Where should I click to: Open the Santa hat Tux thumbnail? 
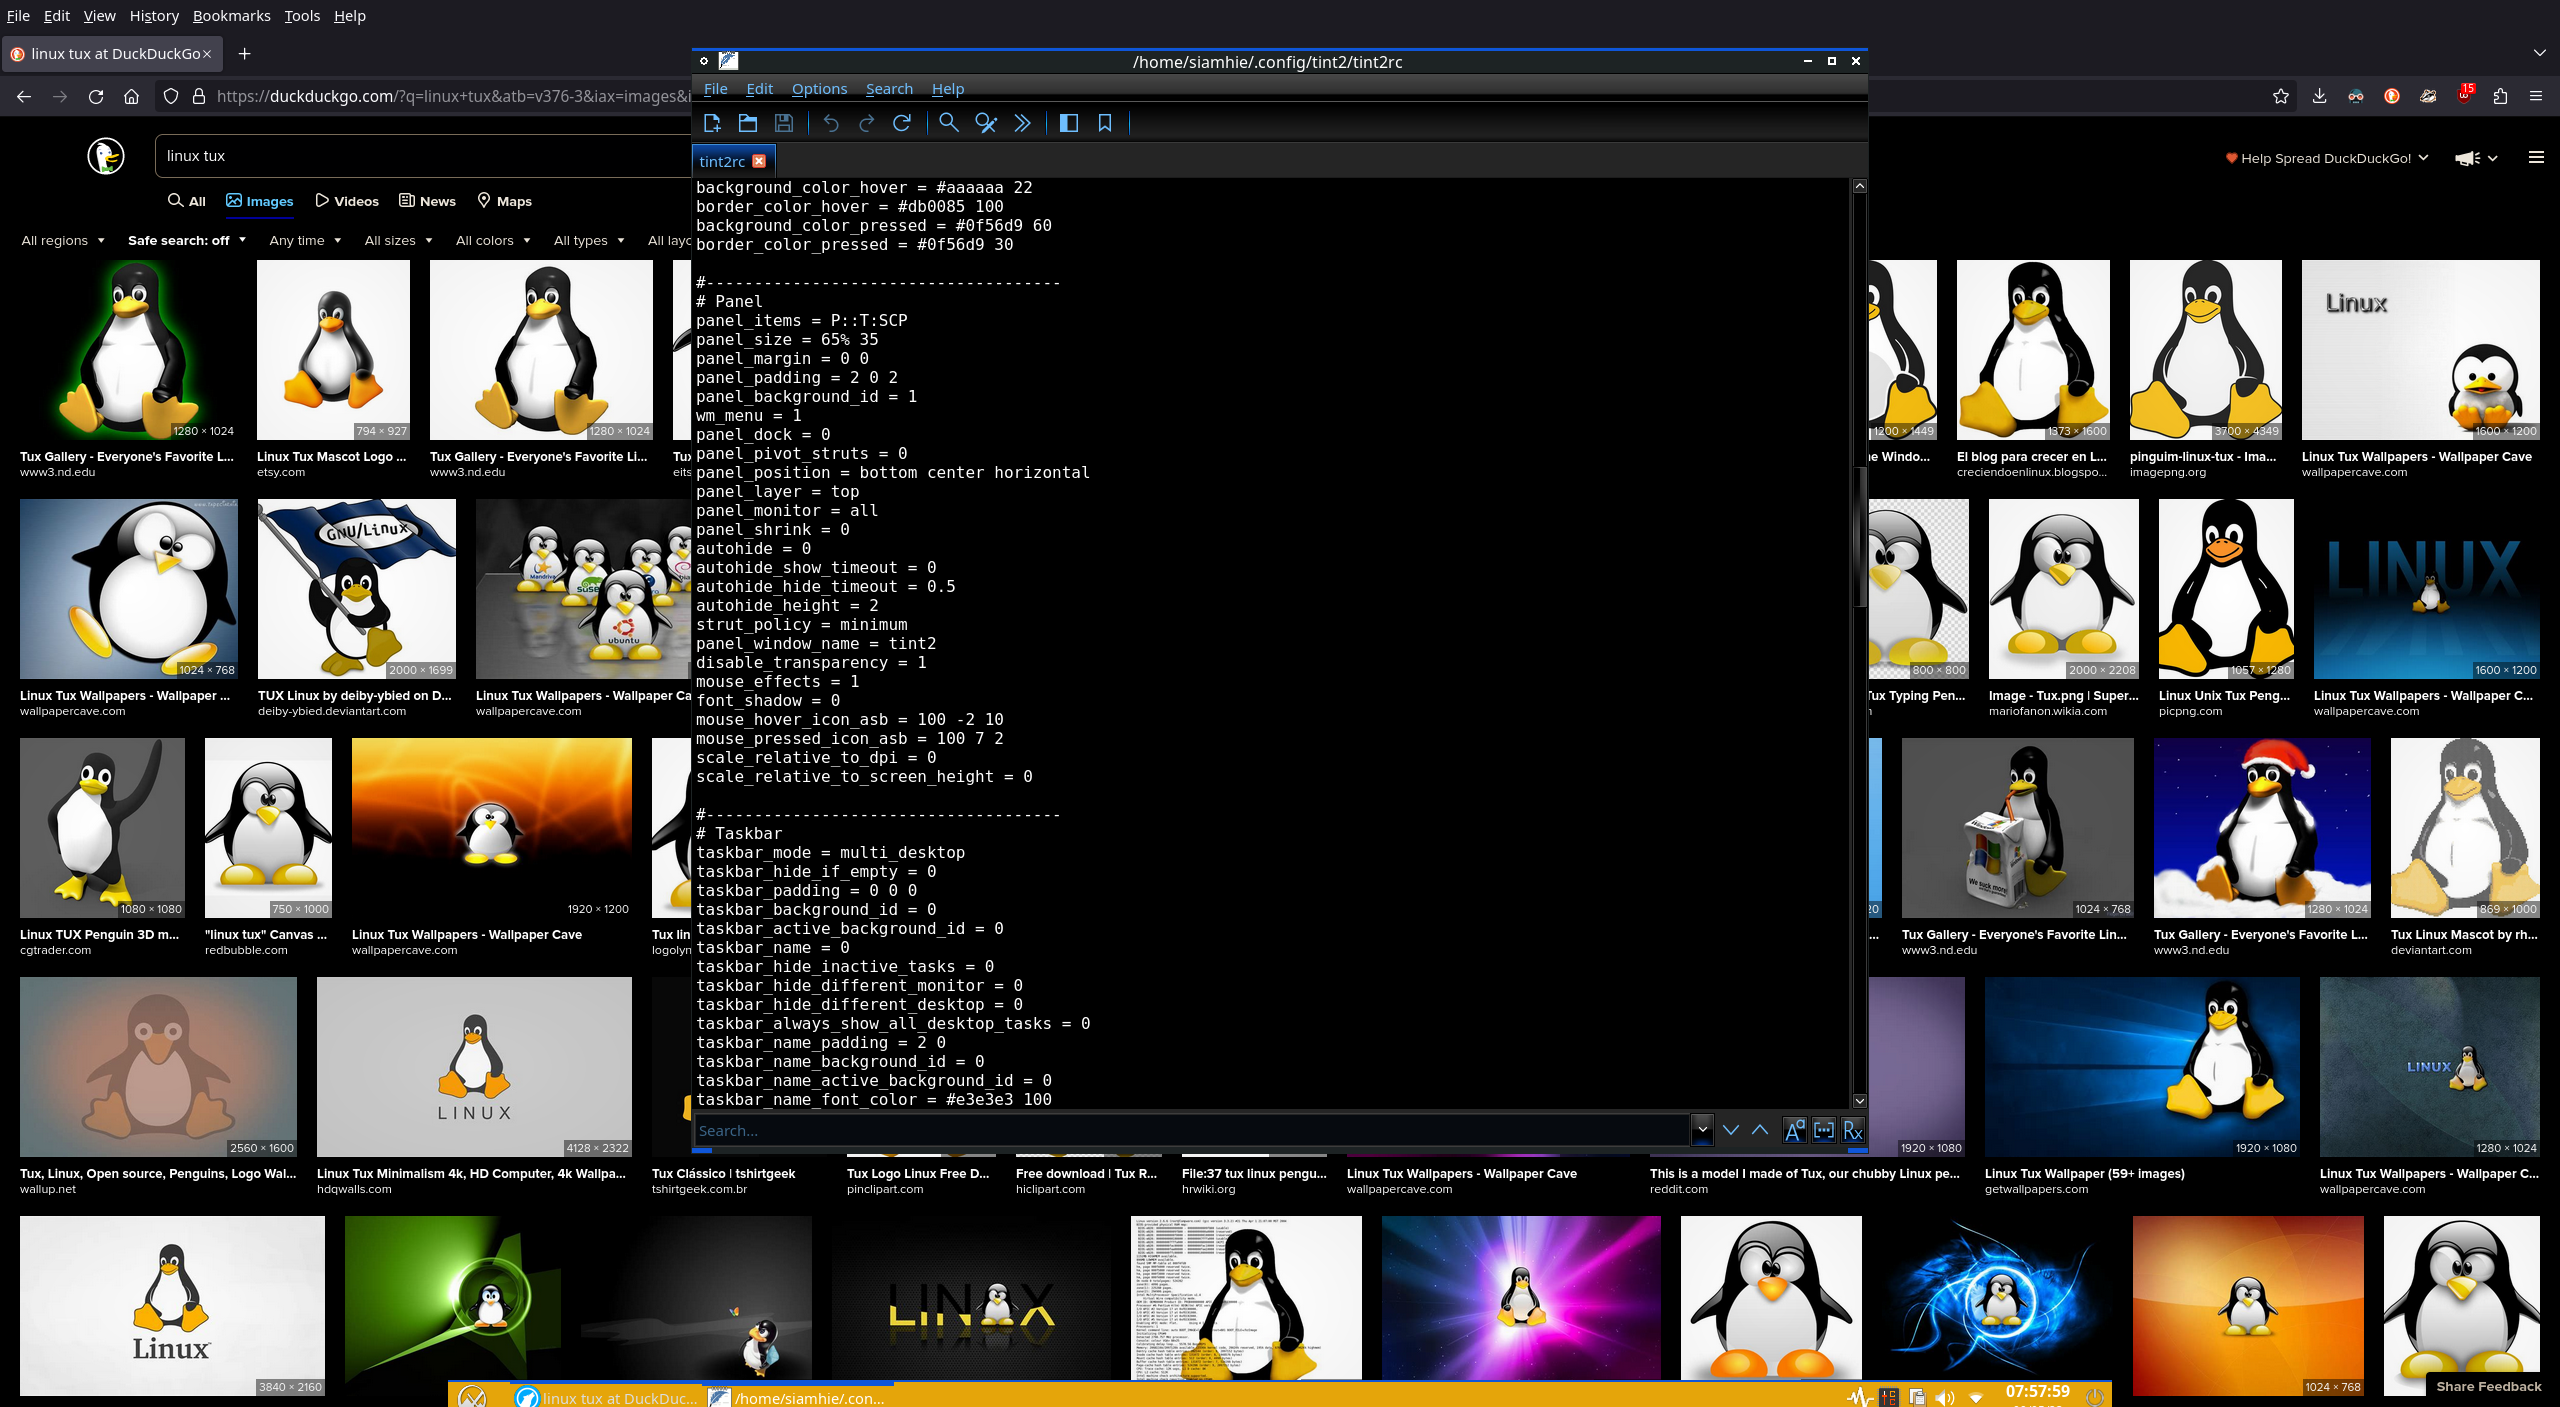(x=2262, y=828)
